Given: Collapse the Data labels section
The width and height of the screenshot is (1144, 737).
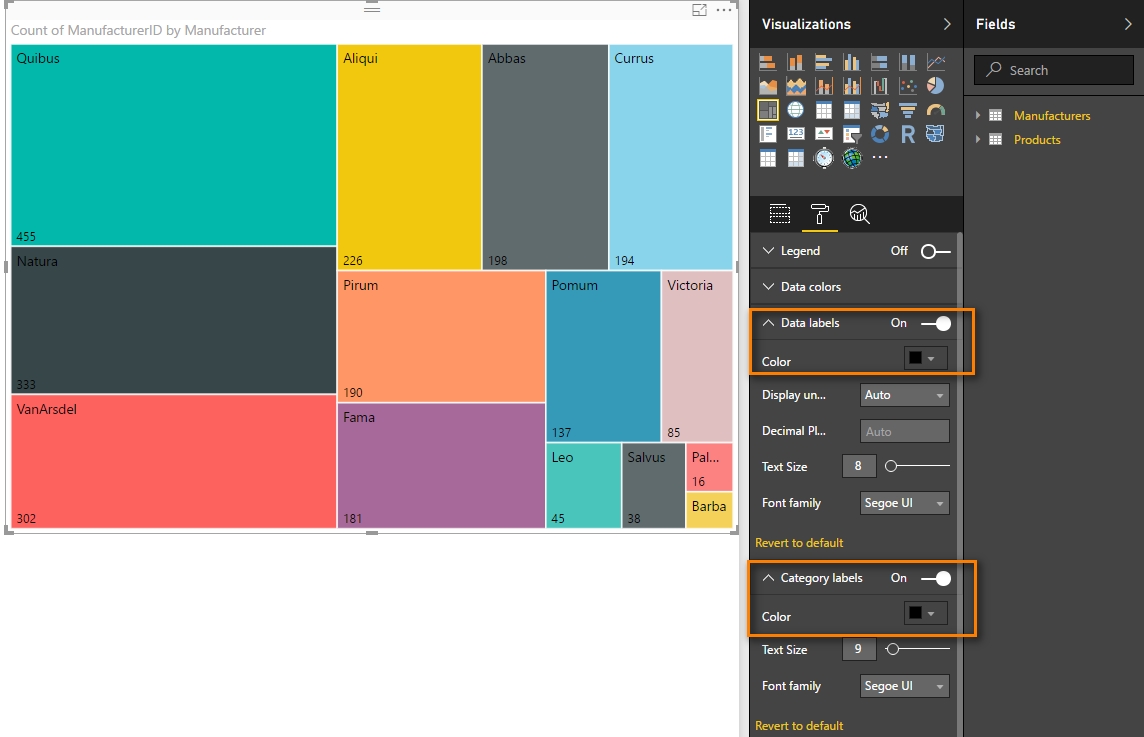Looking at the screenshot, I should [768, 323].
